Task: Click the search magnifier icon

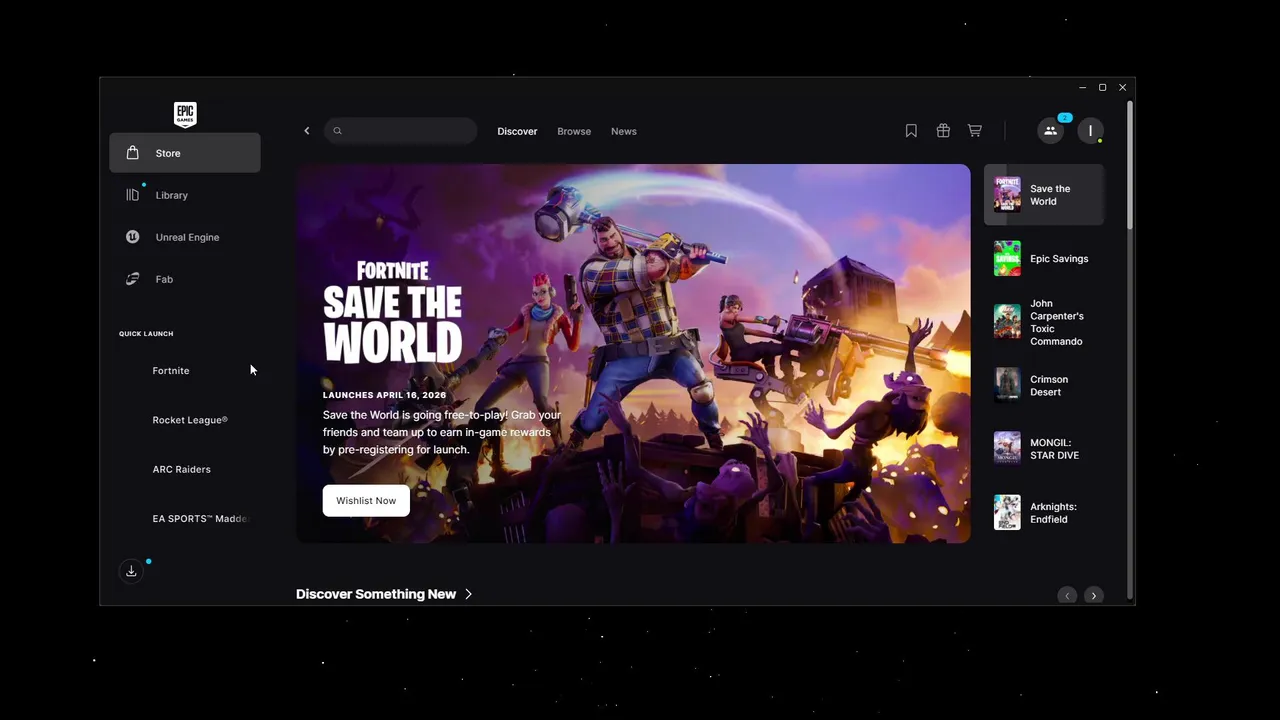Action: pos(337,131)
